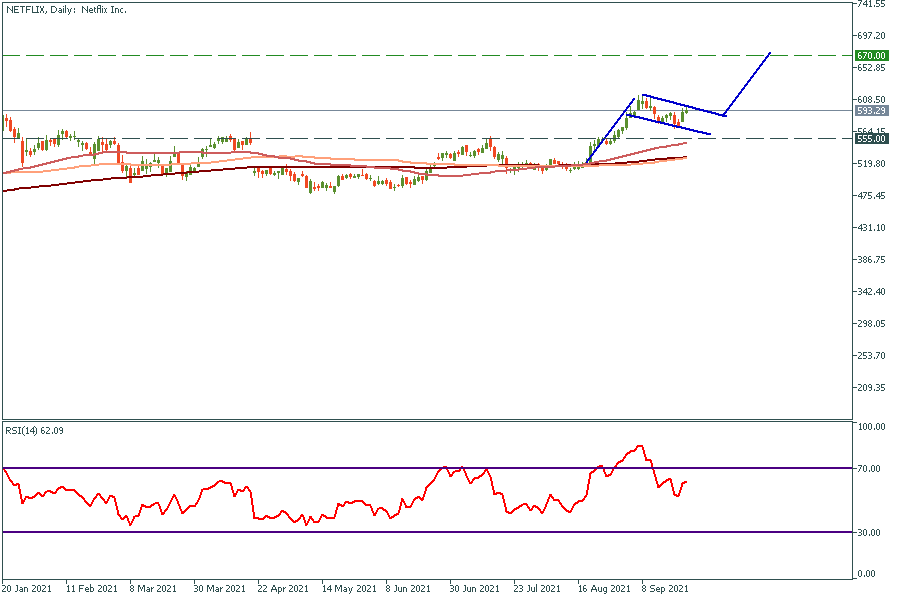Viewport: 900px width, 600px height.
Task: Click the 593.29 current price label
Action: [x=872, y=111]
